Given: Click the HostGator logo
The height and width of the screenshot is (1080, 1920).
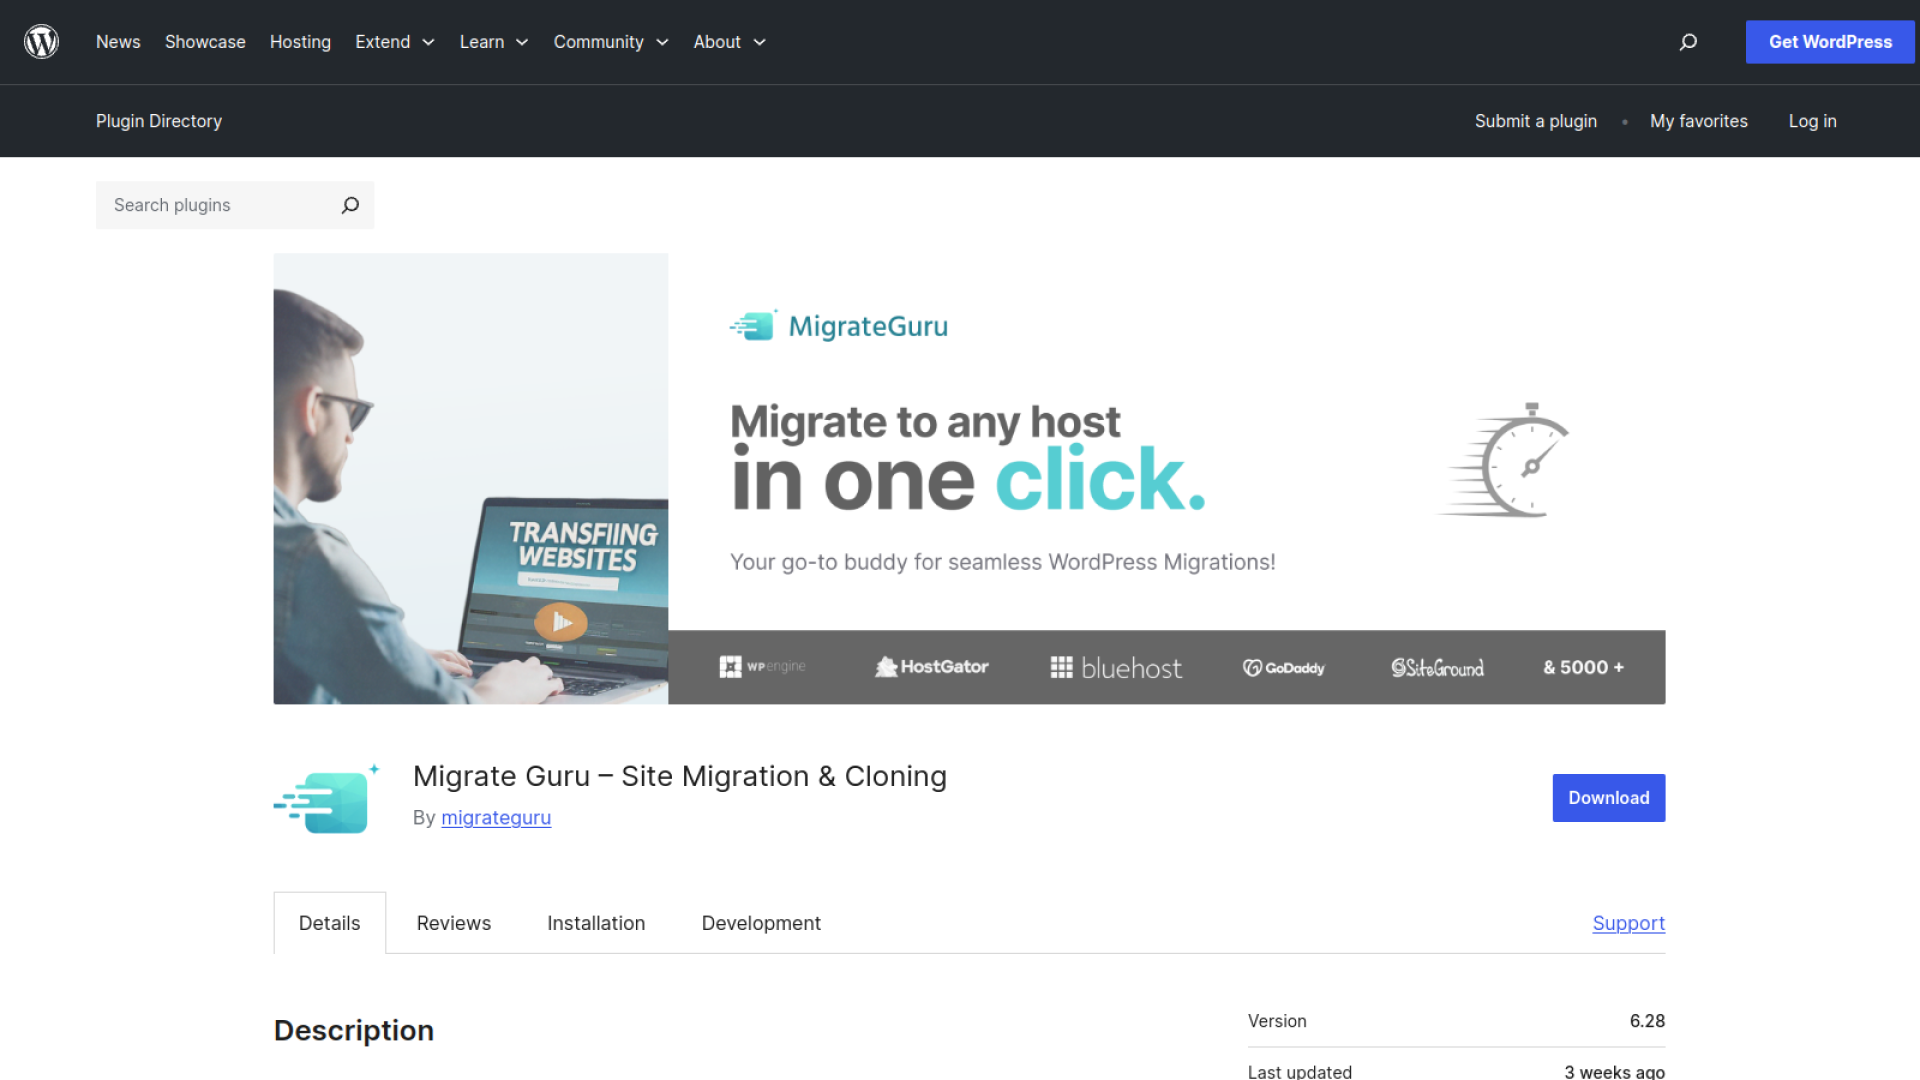Looking at the screenshot, I should pyautogui.click(x=931, y=667).
